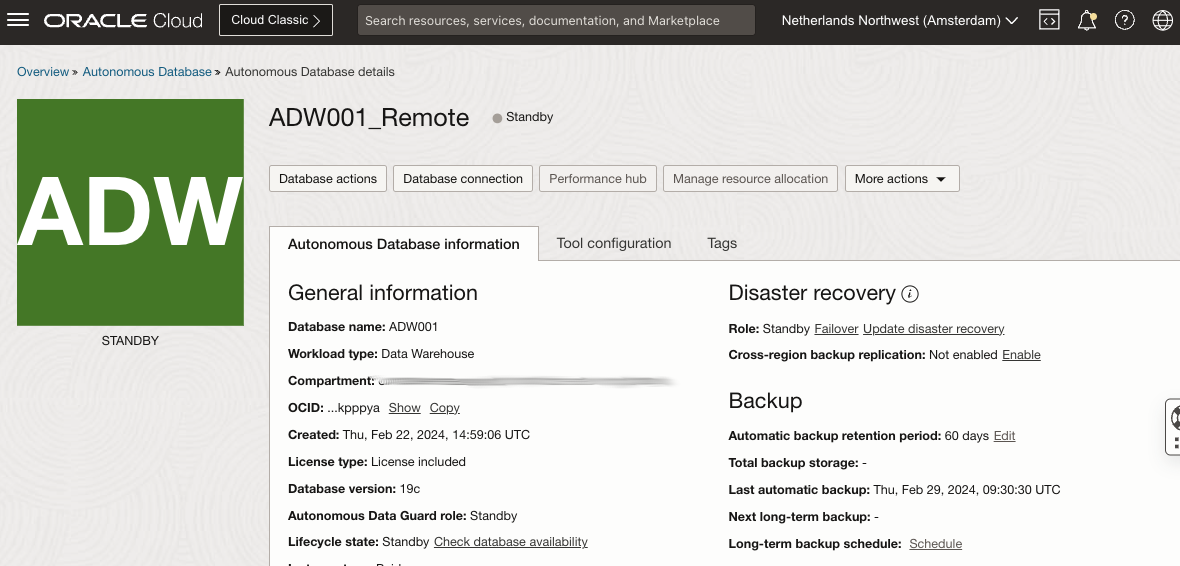Click the Disaster recovery info icon
Screen dimensions: 1180x566
910,294
